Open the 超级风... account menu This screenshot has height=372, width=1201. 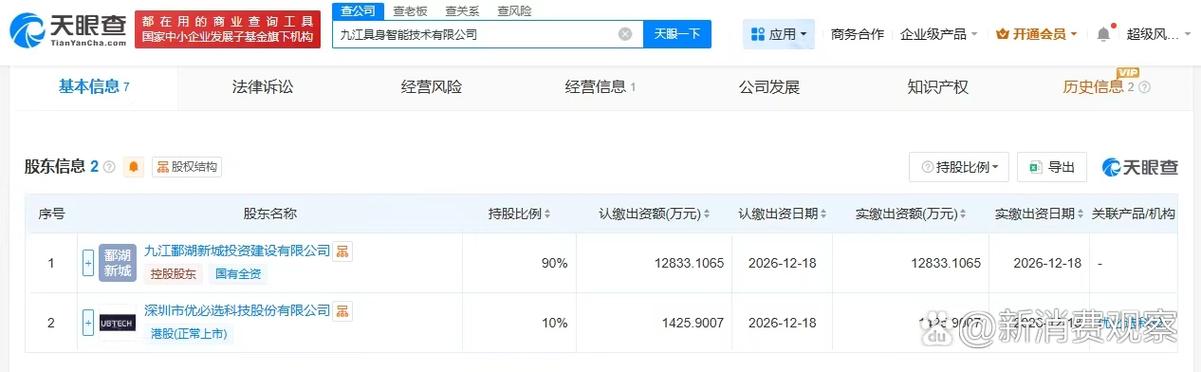click(1159, 34)
